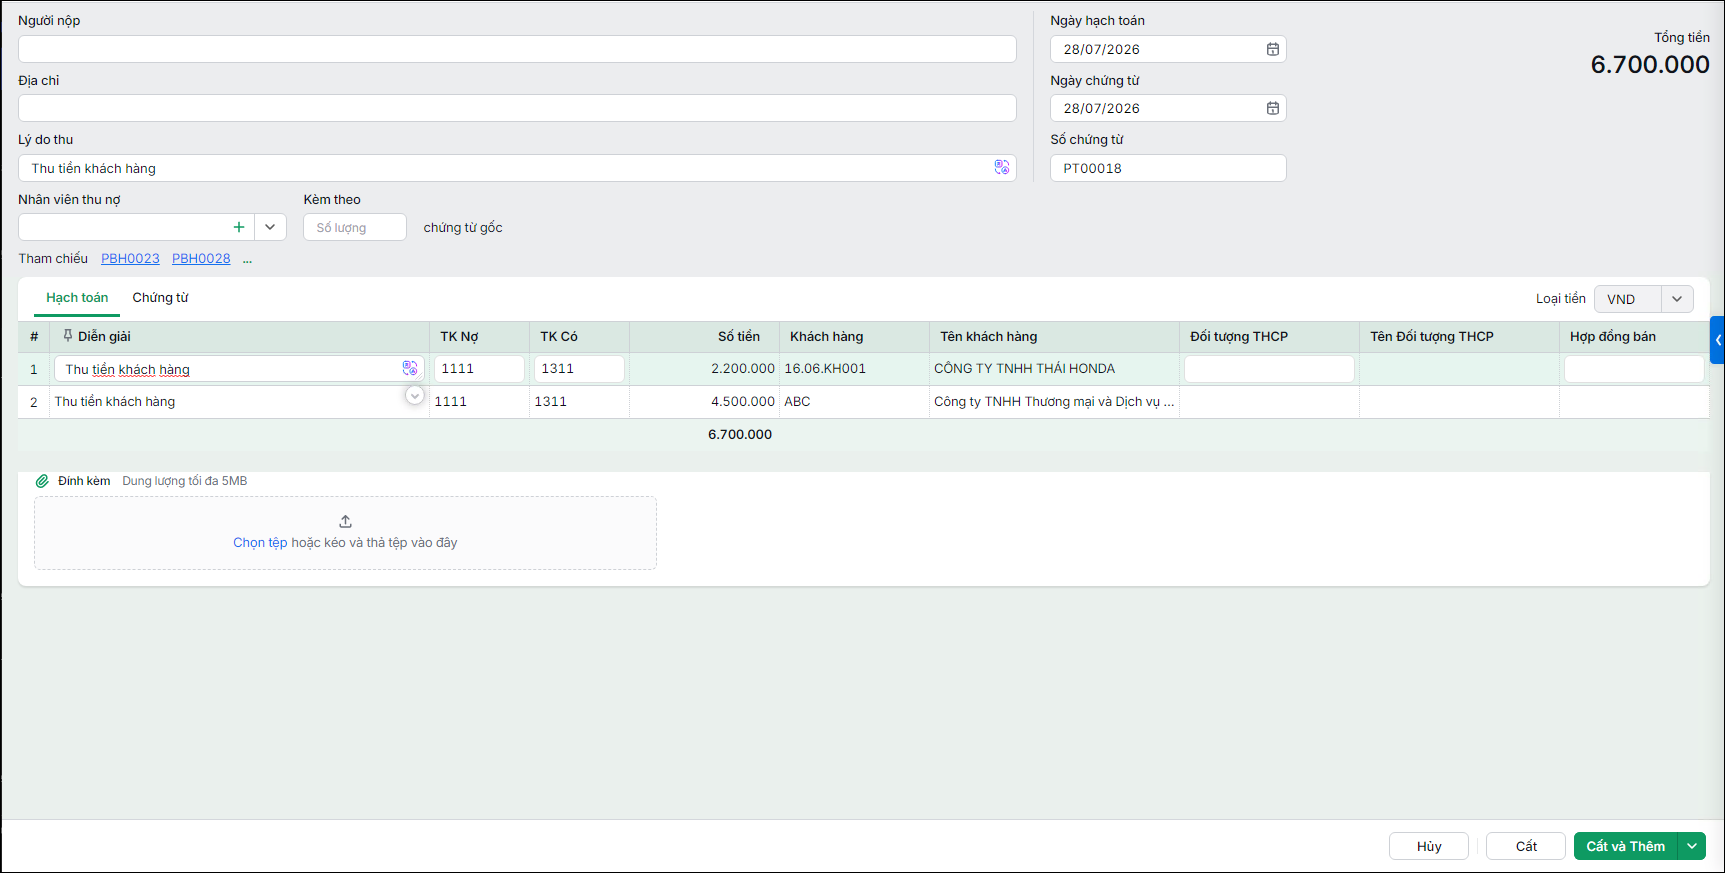
Task: Click customer code 16.06.KH001
Action: [x=854, y=369]
